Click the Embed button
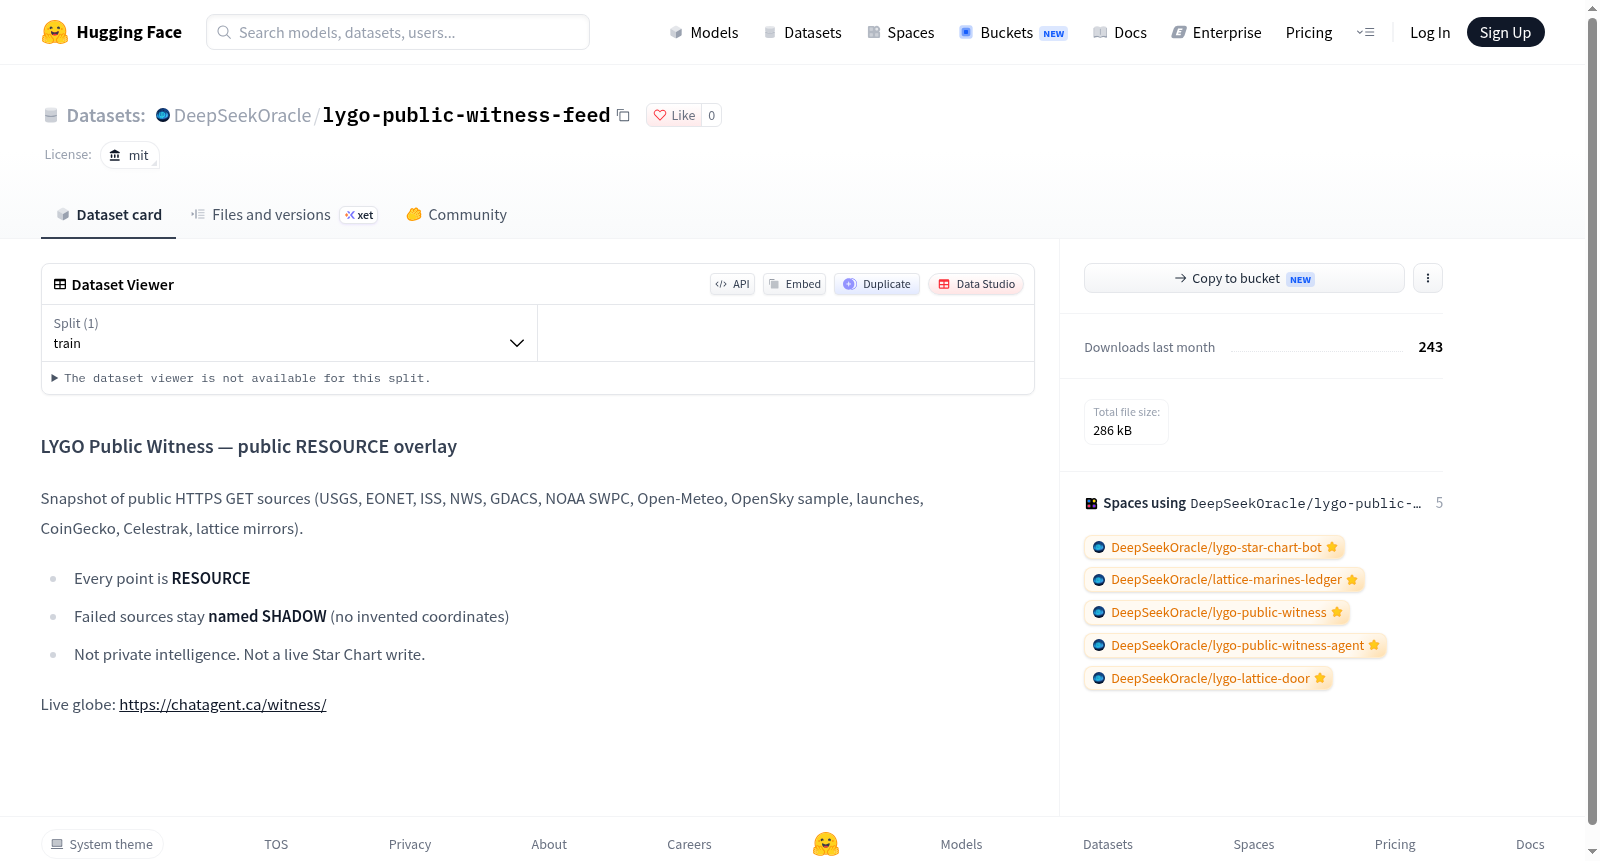1600x861 pixels. click(794, 284)
